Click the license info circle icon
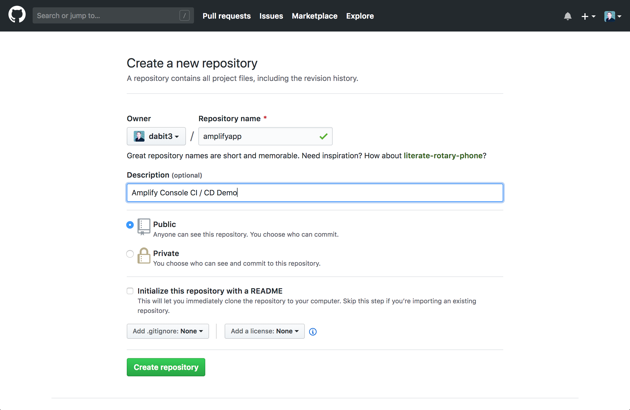The height and width of the screenshot is (410, 630). coord(313,332)
